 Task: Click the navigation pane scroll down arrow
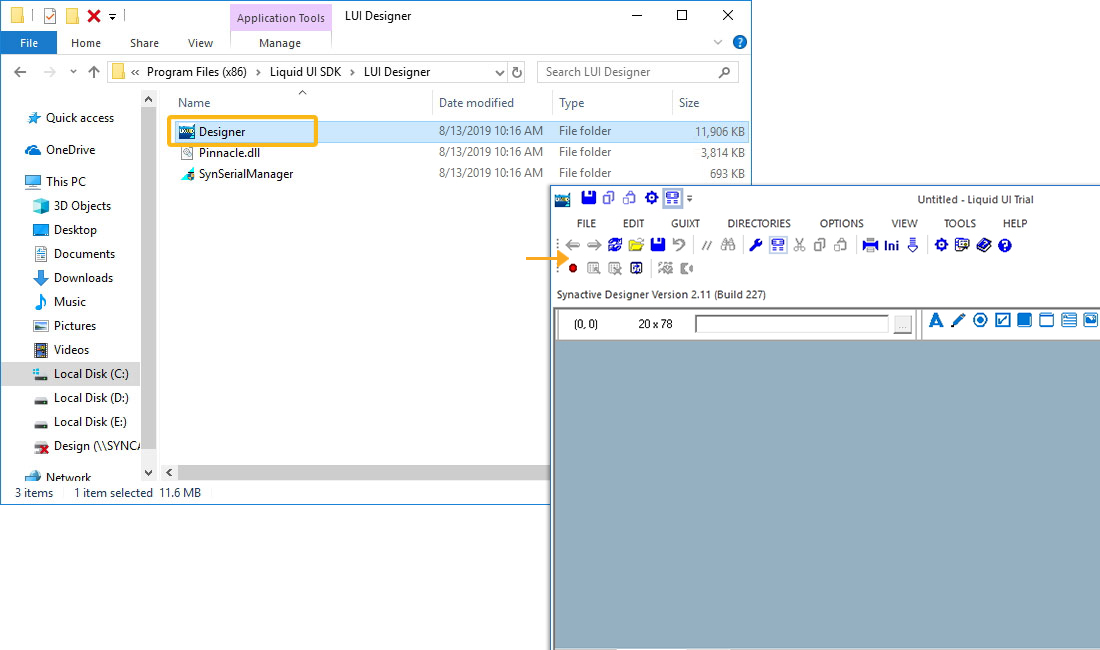coord(148,473)
